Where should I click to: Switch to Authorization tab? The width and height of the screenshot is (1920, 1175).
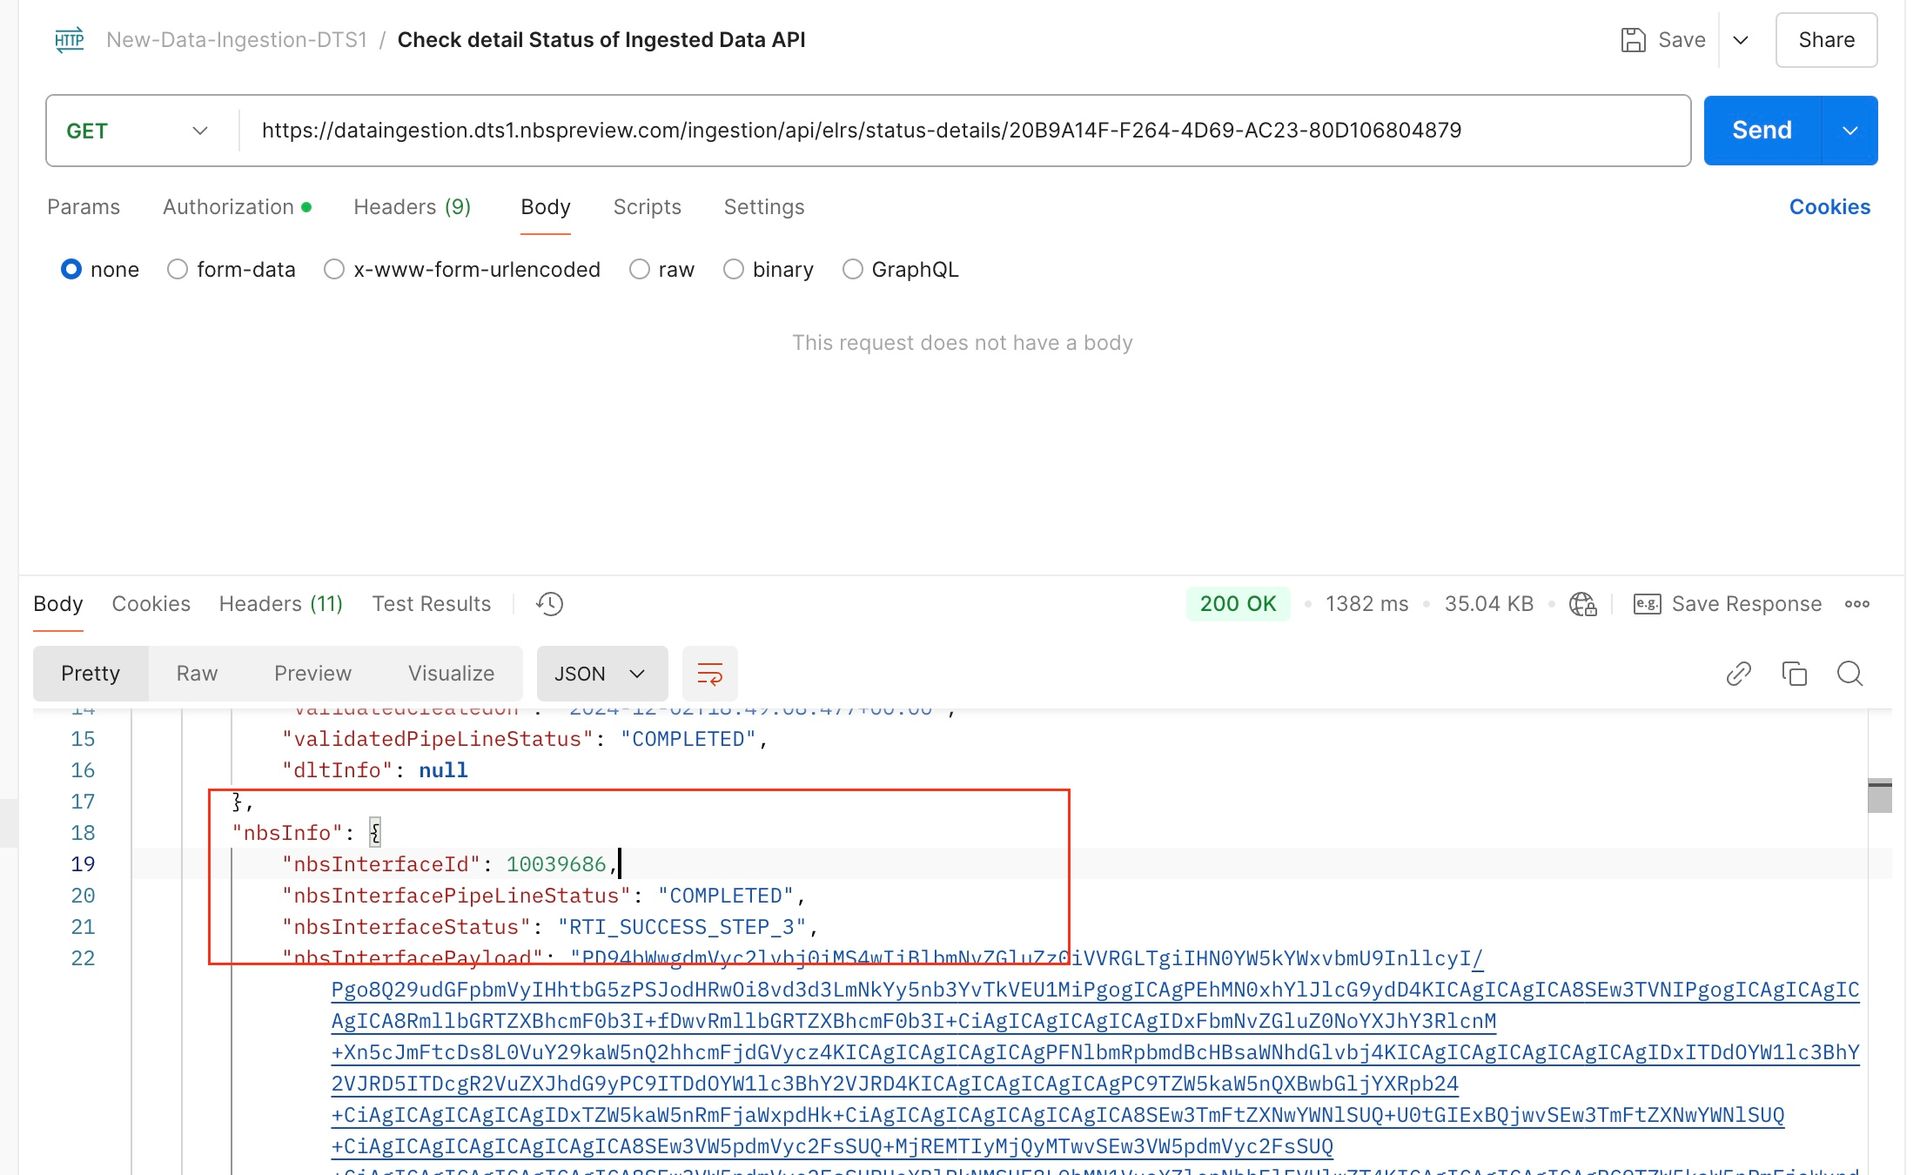[229, 207]
